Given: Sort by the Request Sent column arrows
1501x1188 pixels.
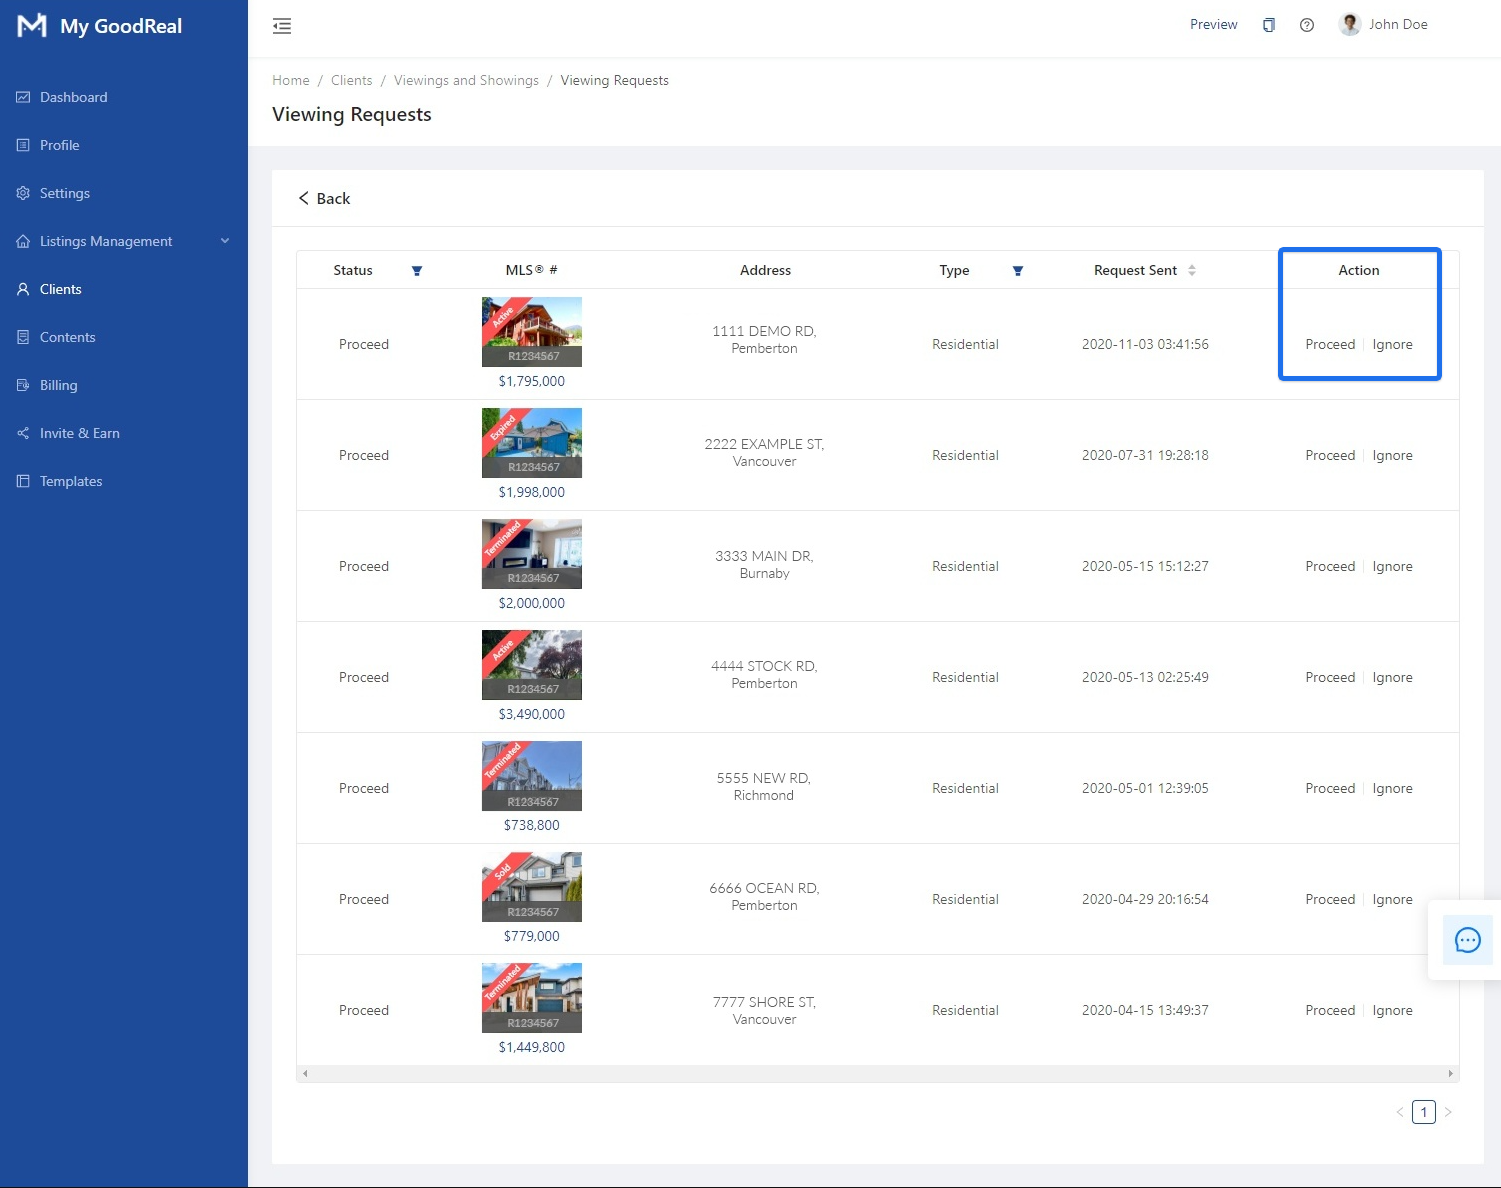Looking at the screenshot, I should coord(1191,270).
